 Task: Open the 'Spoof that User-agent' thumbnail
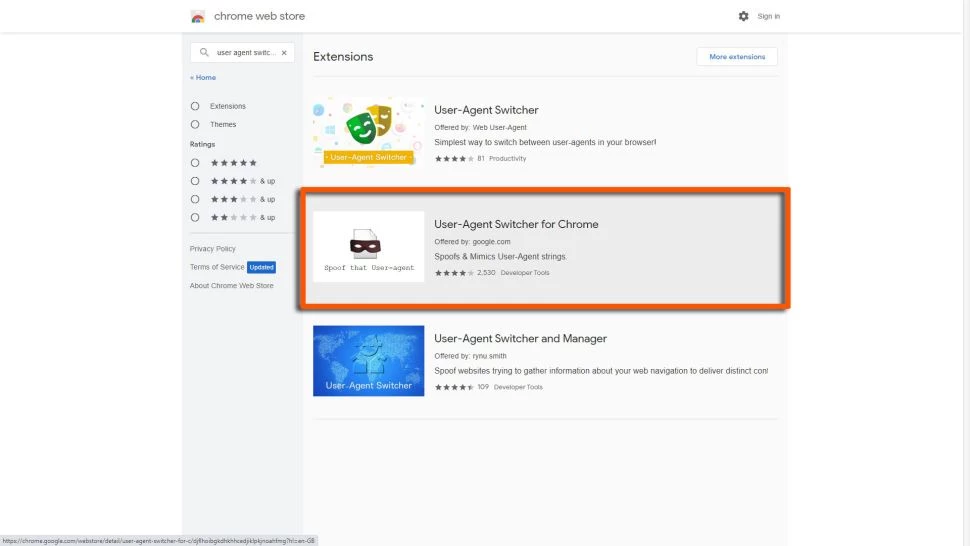click(x=368, y=246)
